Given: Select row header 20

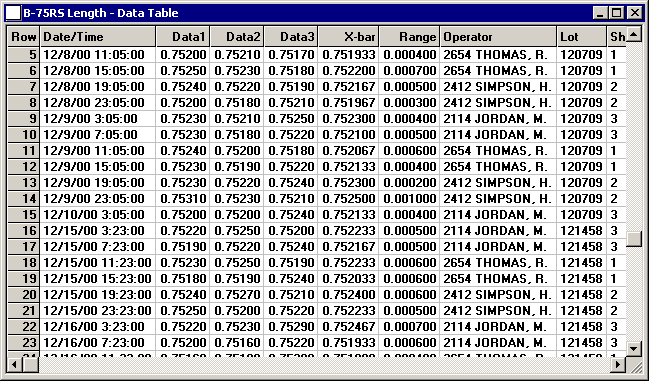Looking at the screenshot, I should (24, 295).
